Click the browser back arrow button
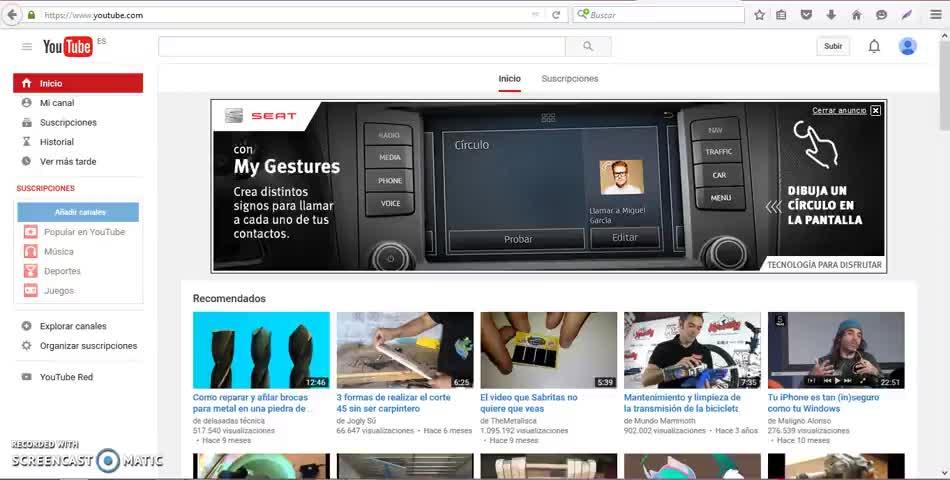 point(12,15)
